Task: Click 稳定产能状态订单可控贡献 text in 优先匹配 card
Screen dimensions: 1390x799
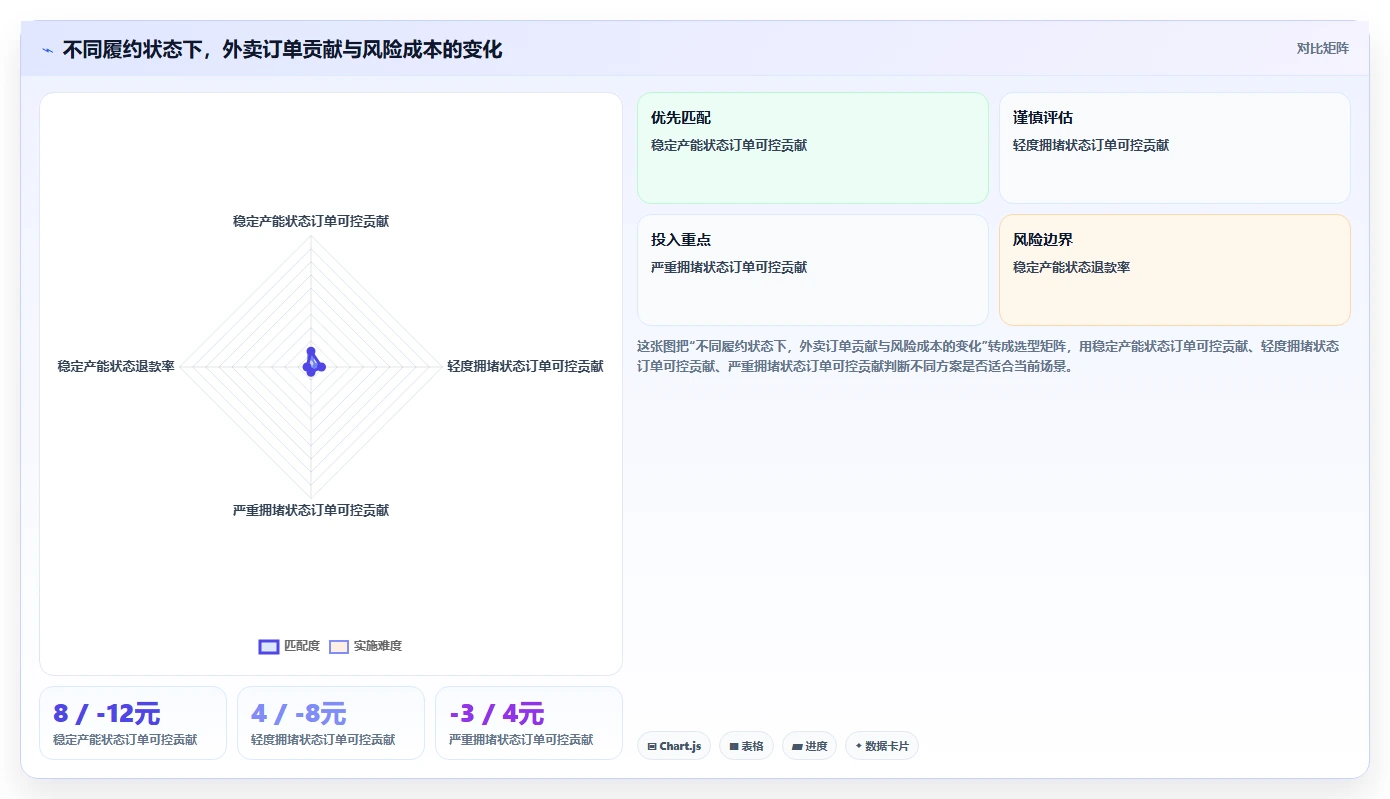Action: (x=729, y=145)
